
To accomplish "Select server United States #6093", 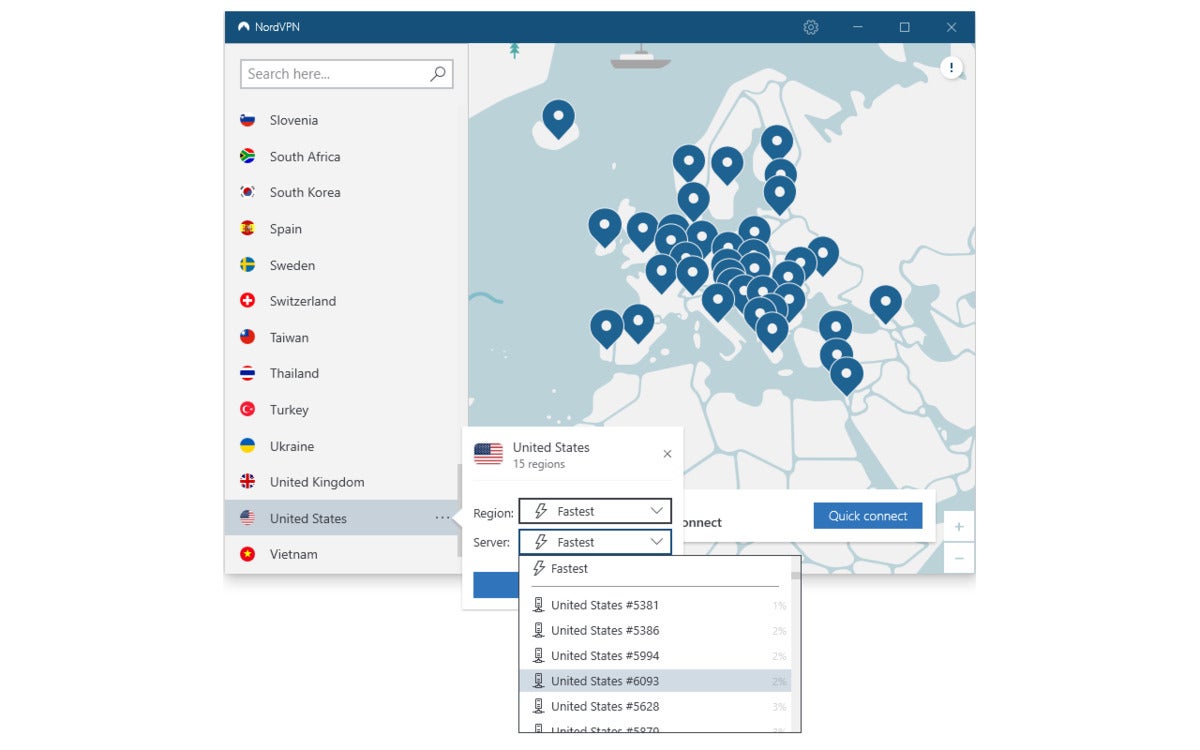I will [x=655, y=681].
